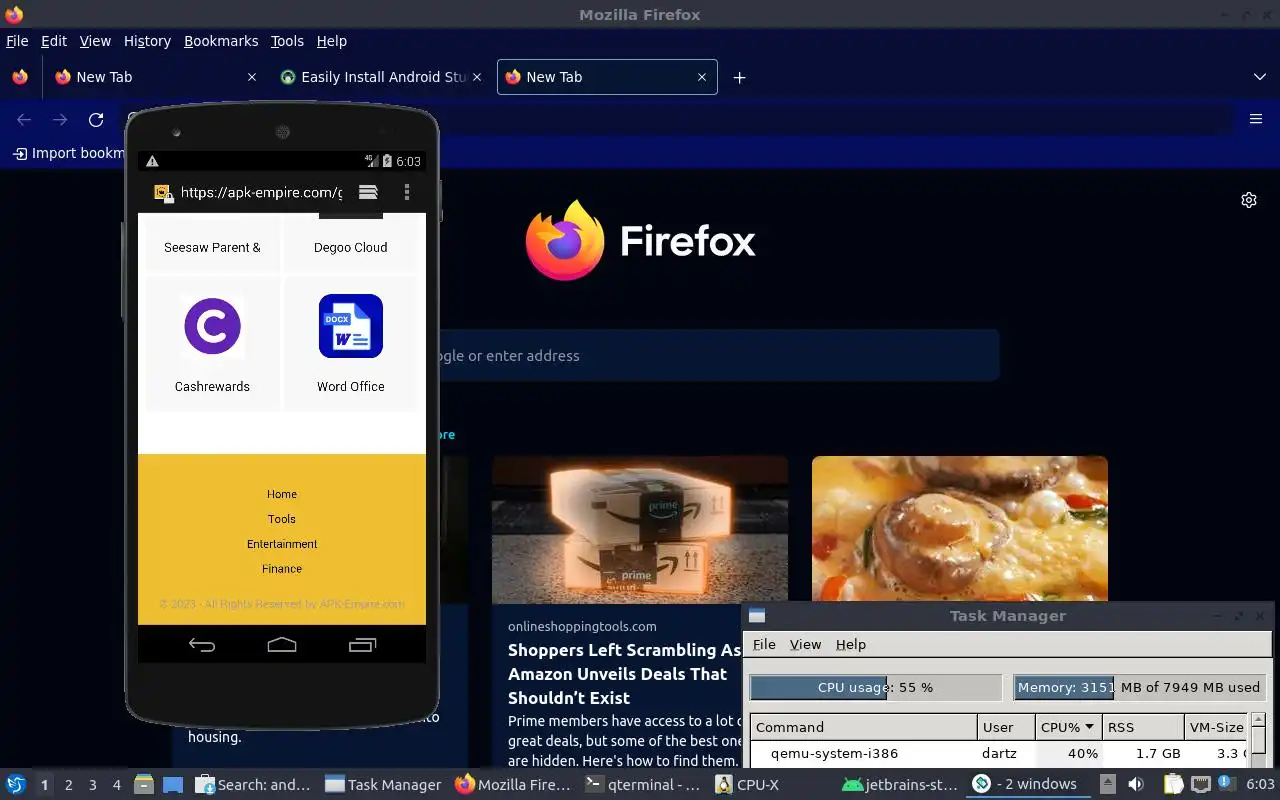Open the LXQt start menu icon
This screenshot has width=1280, height=800.
(x=15, y=784)
